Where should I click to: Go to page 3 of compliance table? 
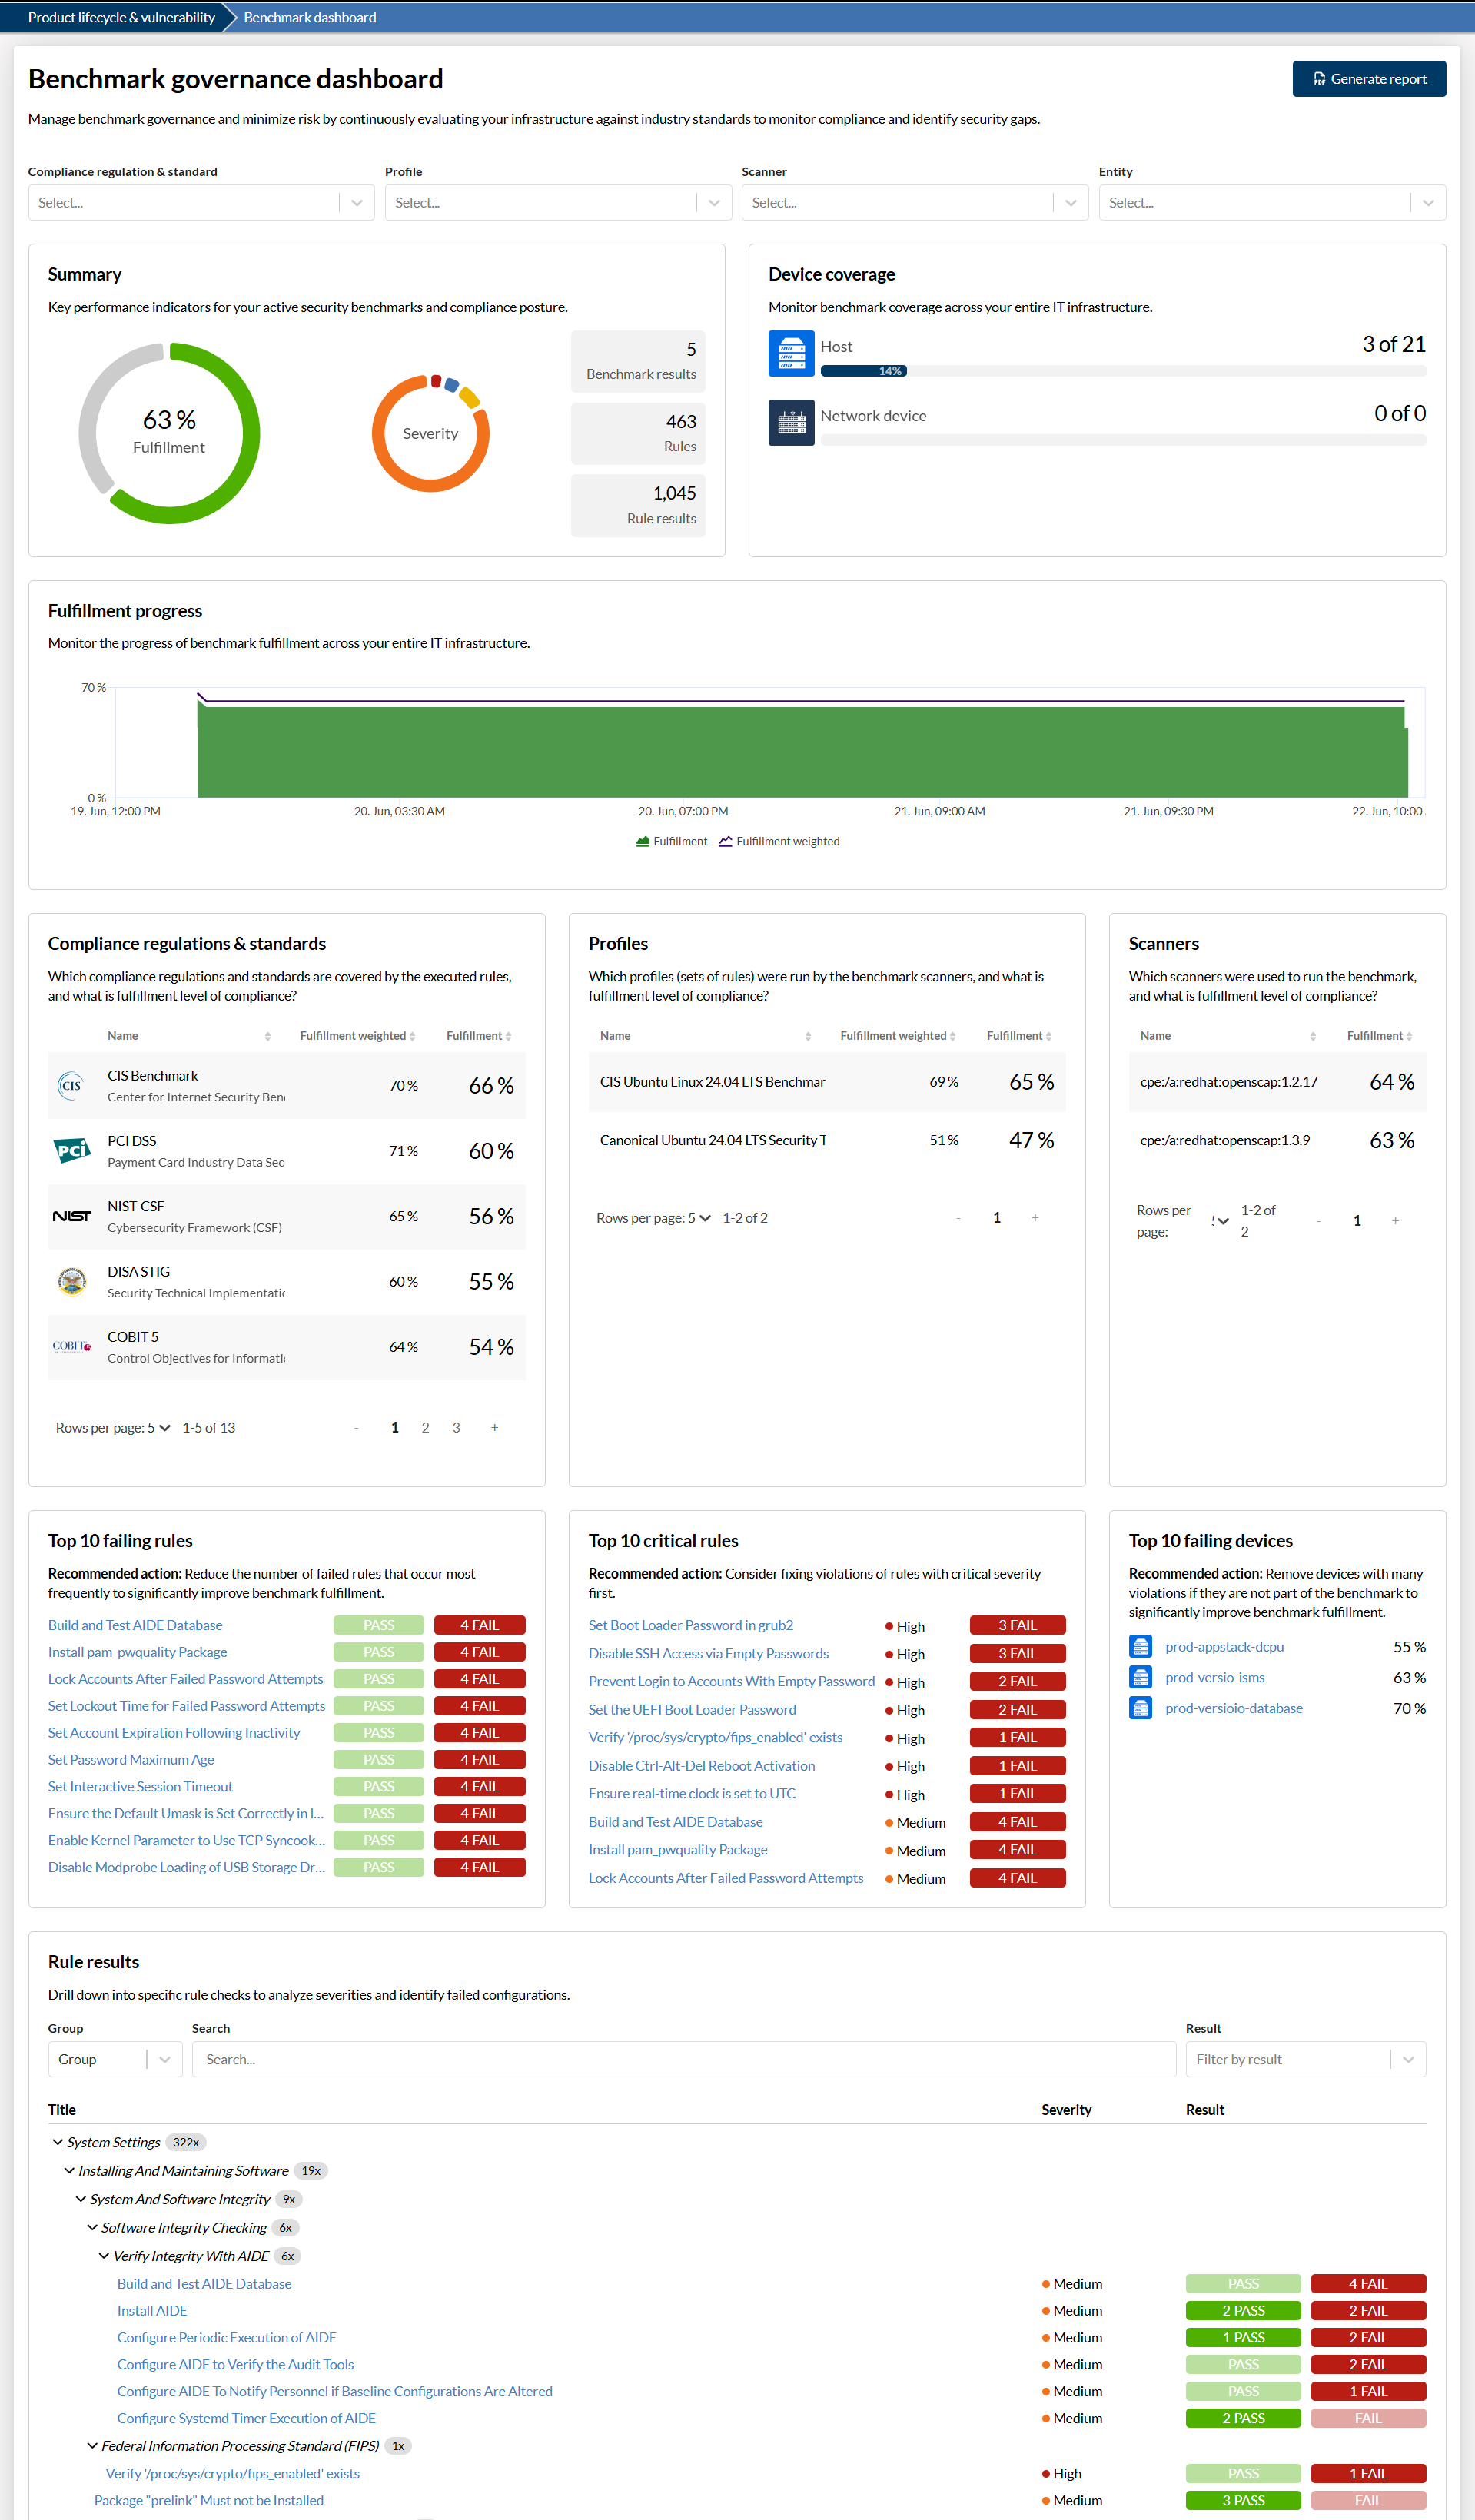(456, 1427)
